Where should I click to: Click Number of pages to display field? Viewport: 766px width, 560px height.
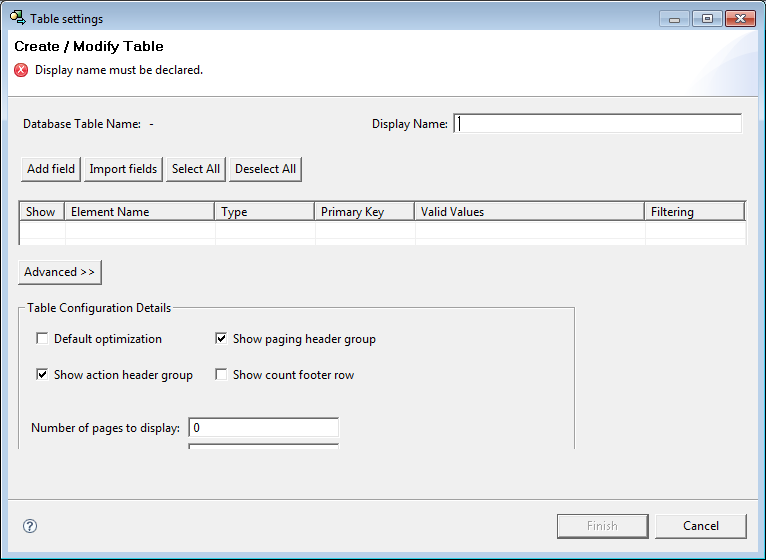pos(263,428)
